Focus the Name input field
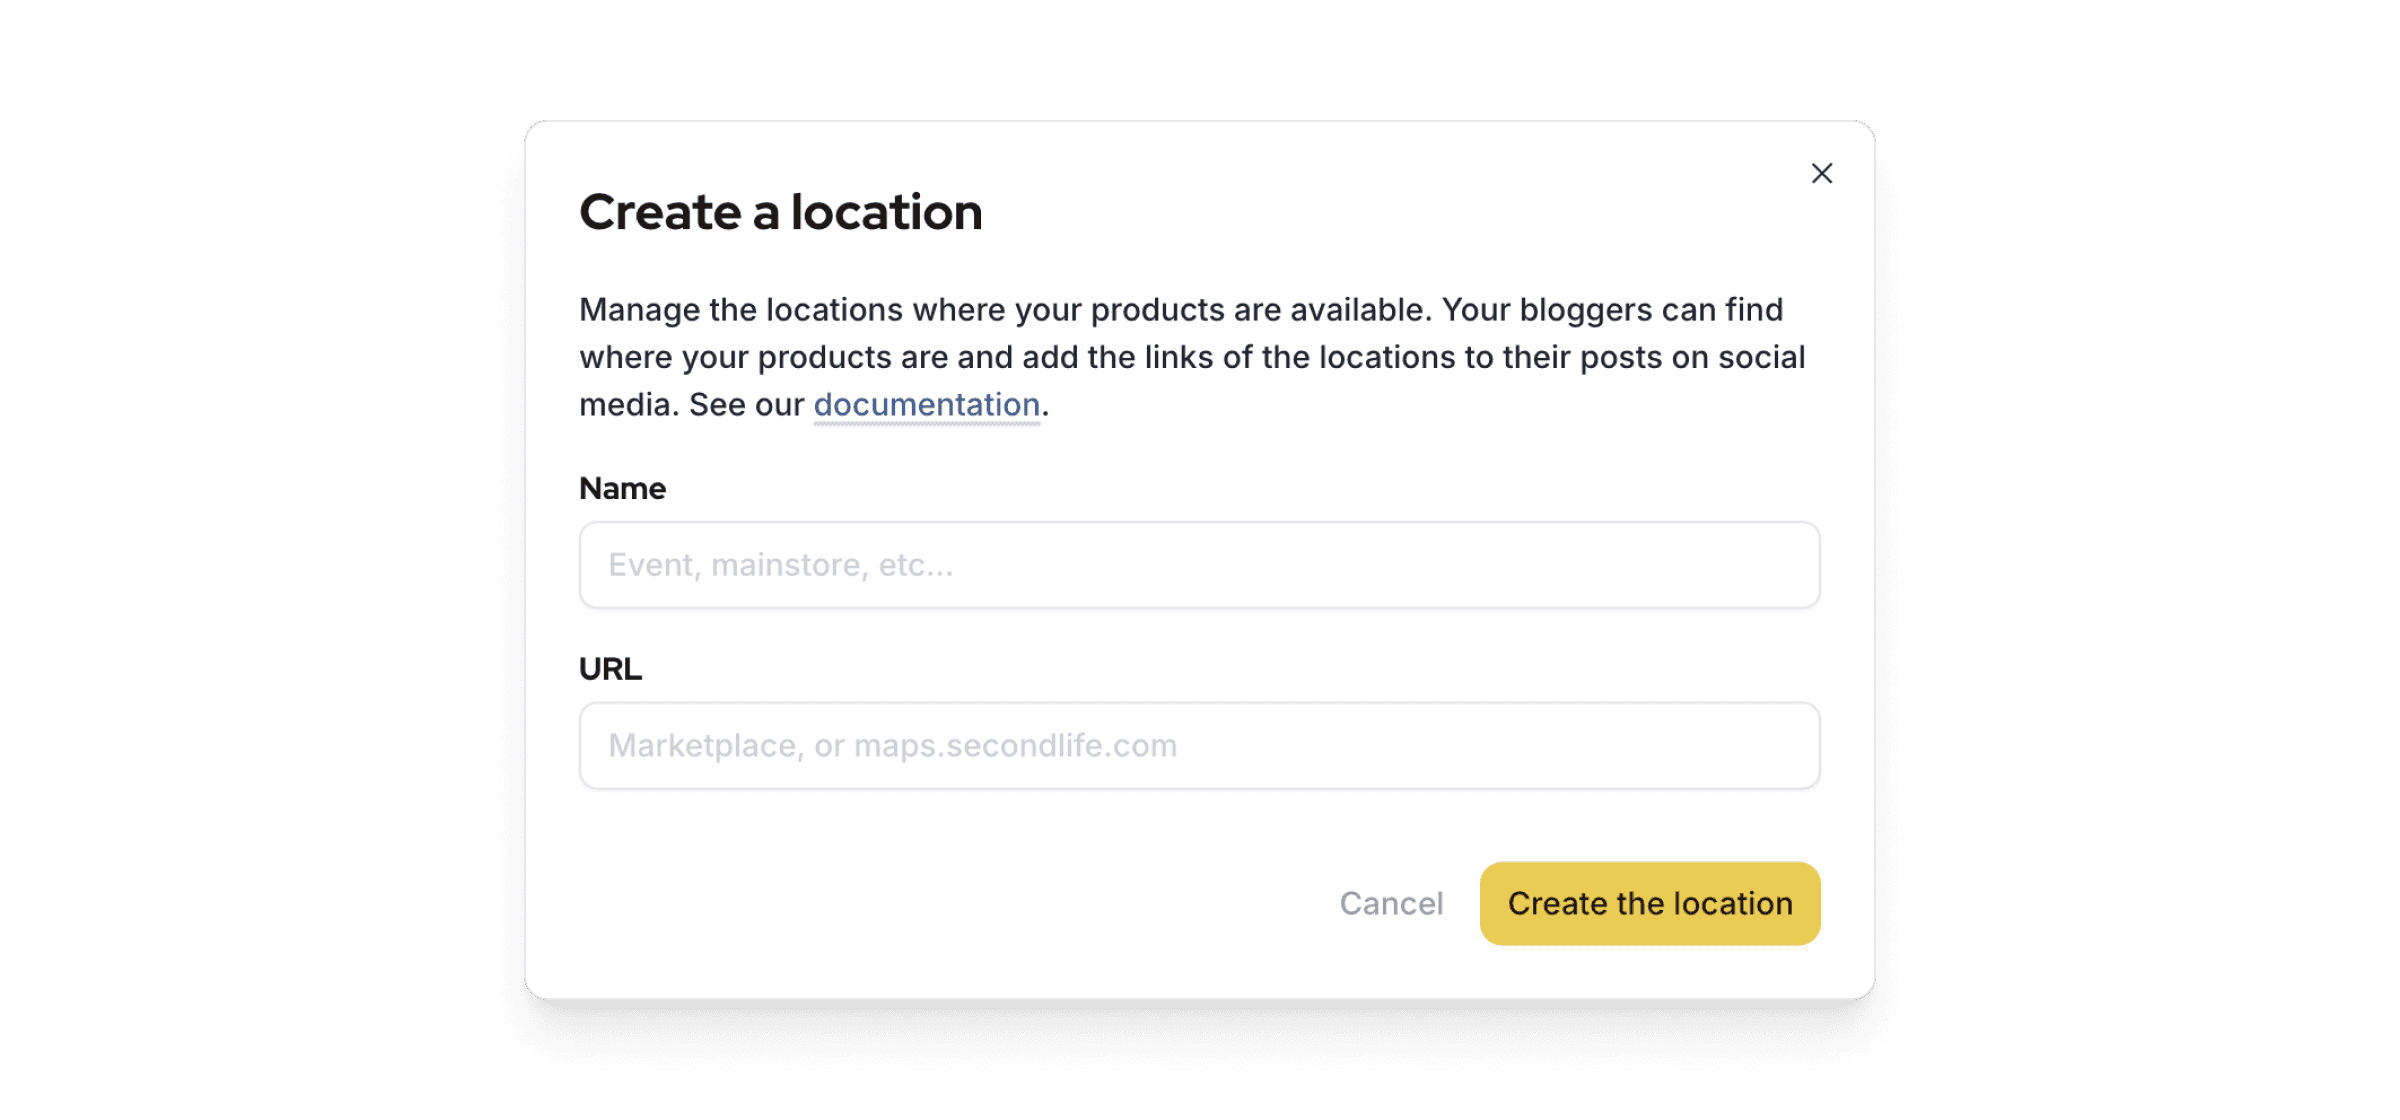 click(1199, 565)
